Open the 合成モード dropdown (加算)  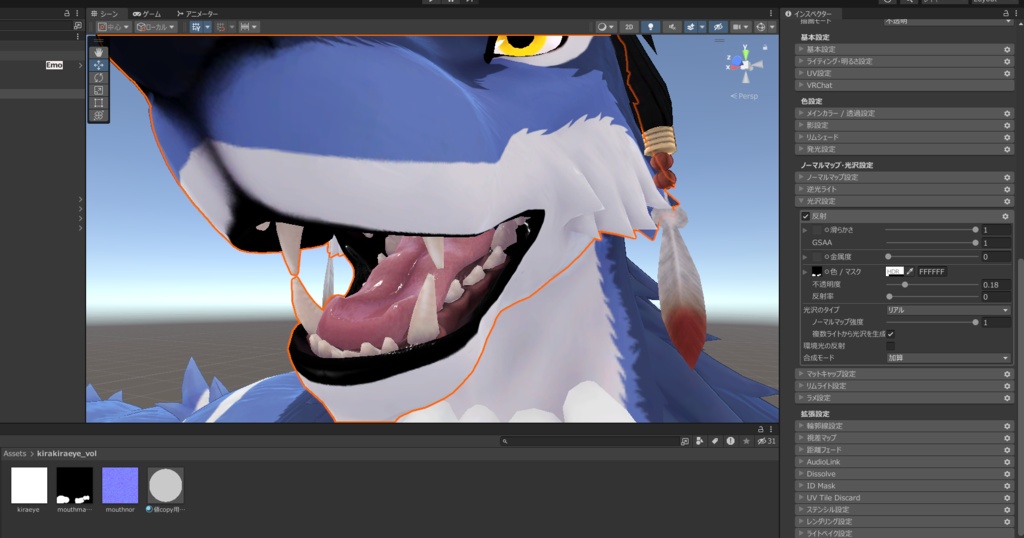[x=948, y=358]
